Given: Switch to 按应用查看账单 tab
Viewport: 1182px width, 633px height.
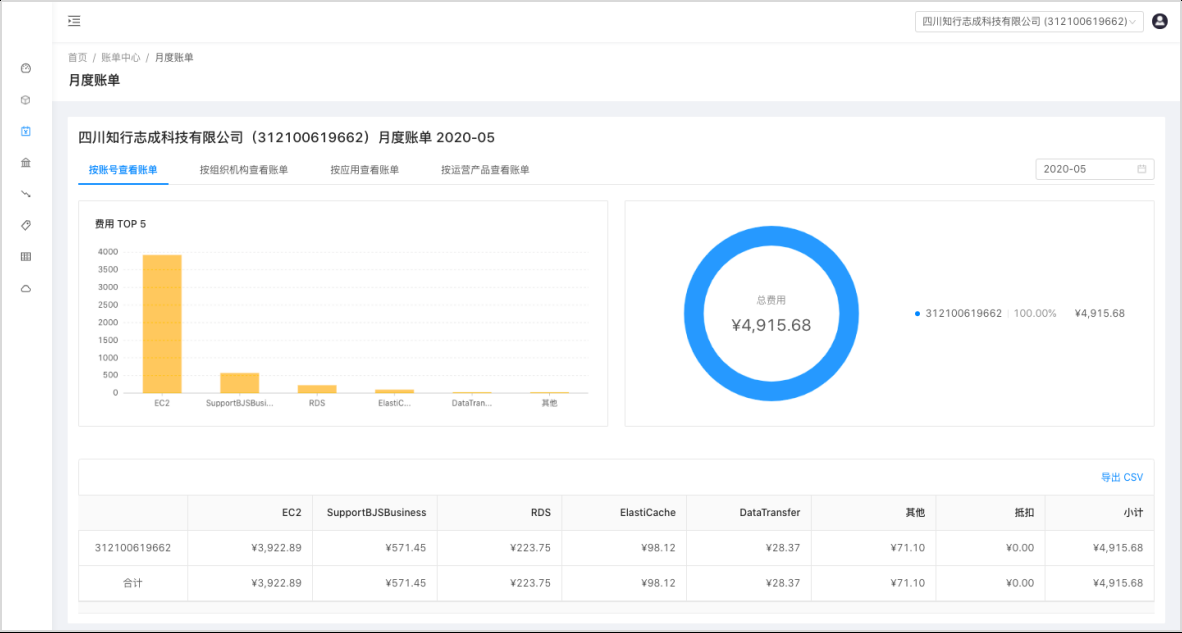Looking at the screenshot, I should (x=364, y=169).
